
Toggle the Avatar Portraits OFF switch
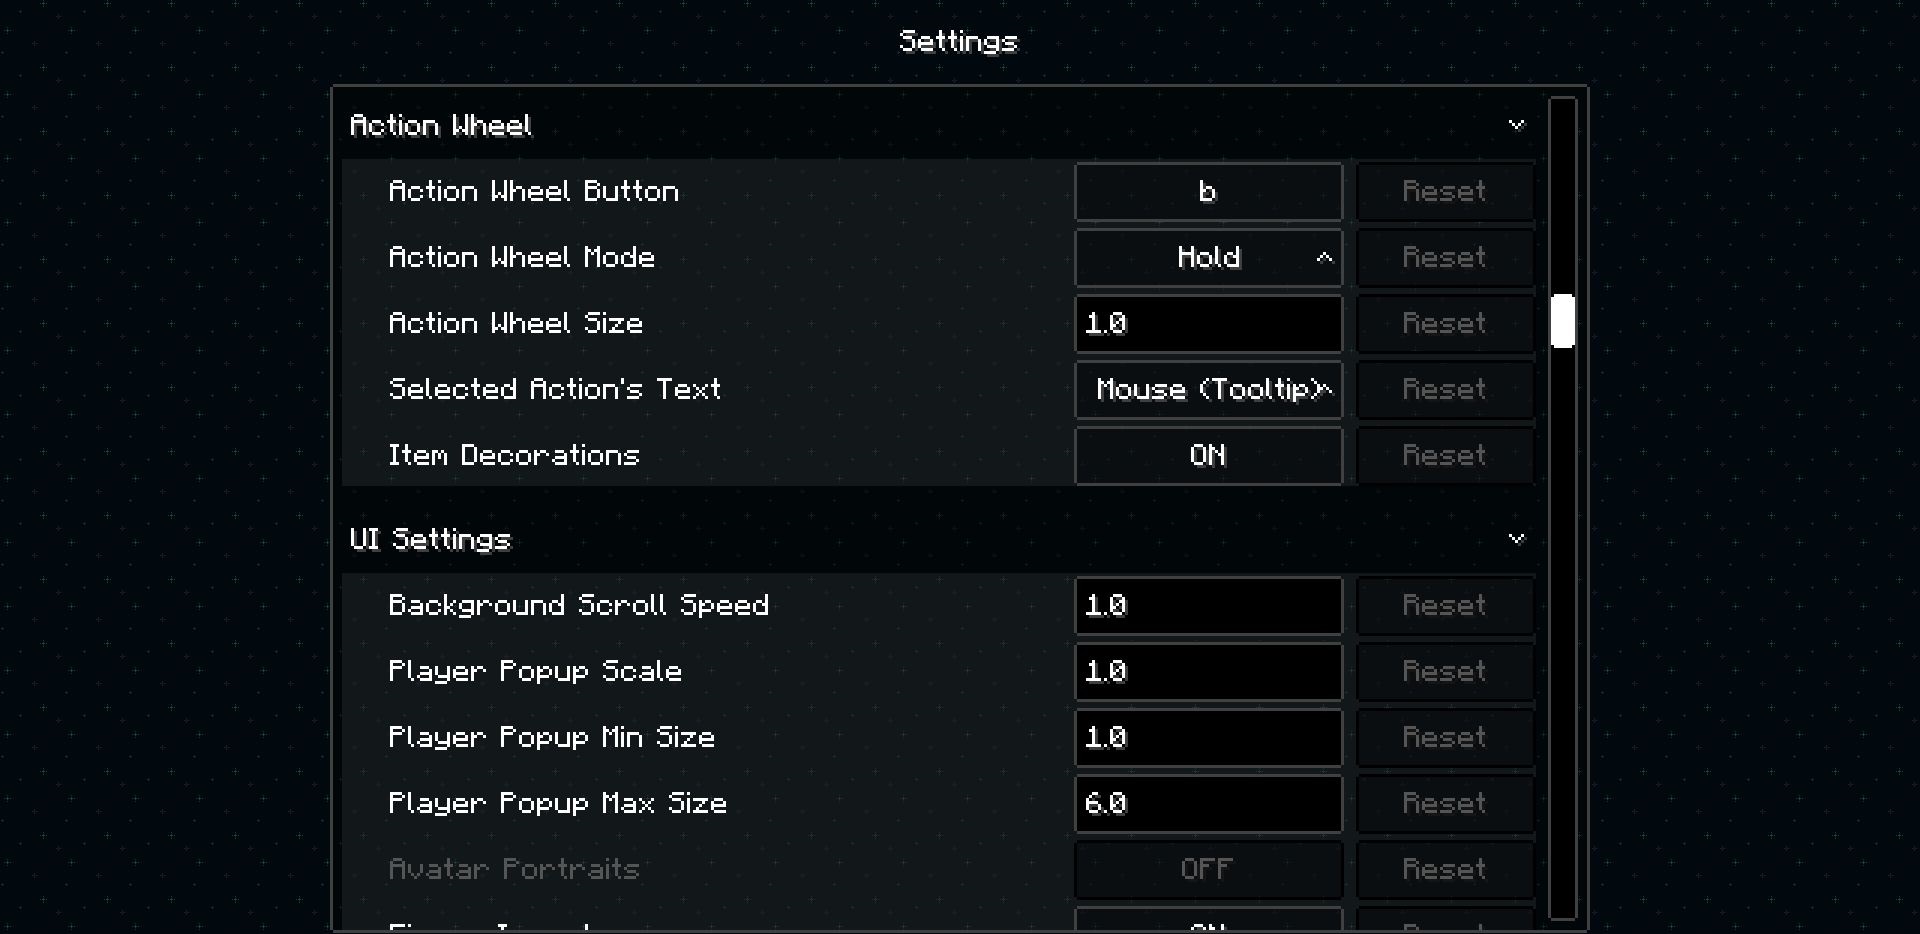1208,869
